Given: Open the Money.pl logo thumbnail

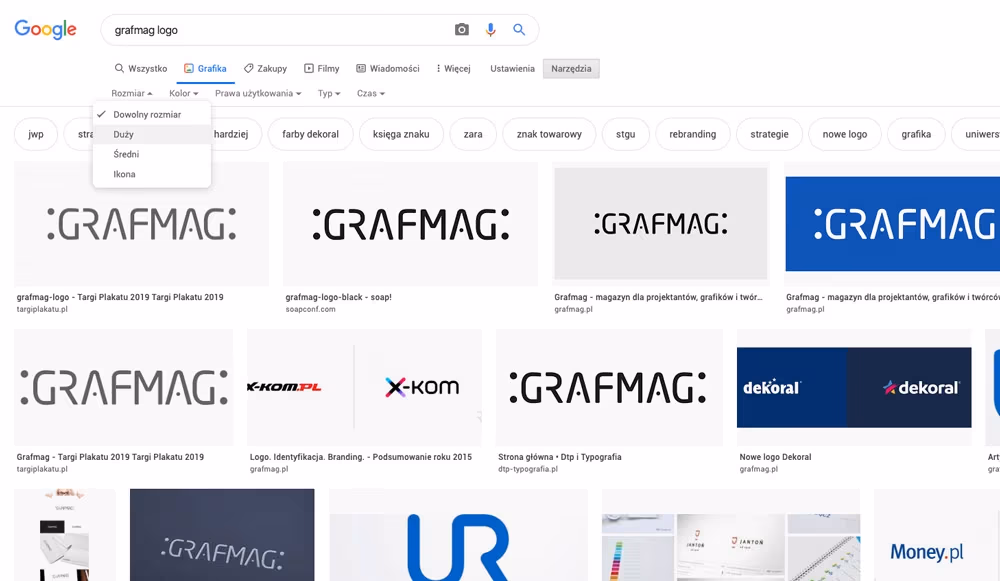Looking at the screenshot, I should pos(937,535).
